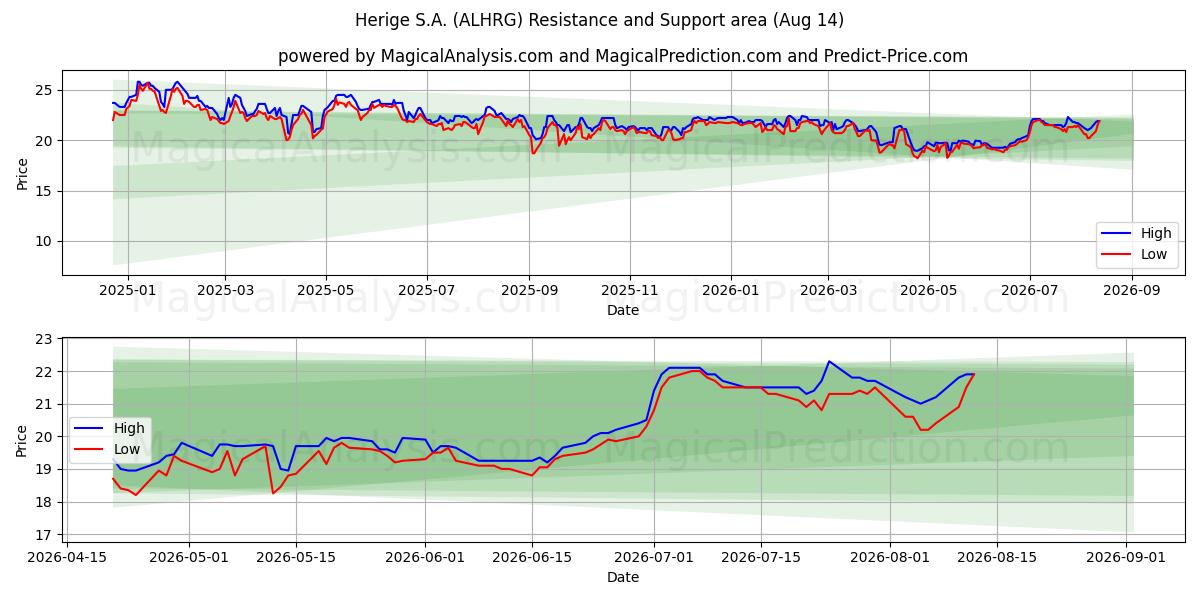Click the '17' price tick on the bottom chart
1200x600 pixels.
coord(45,535)
